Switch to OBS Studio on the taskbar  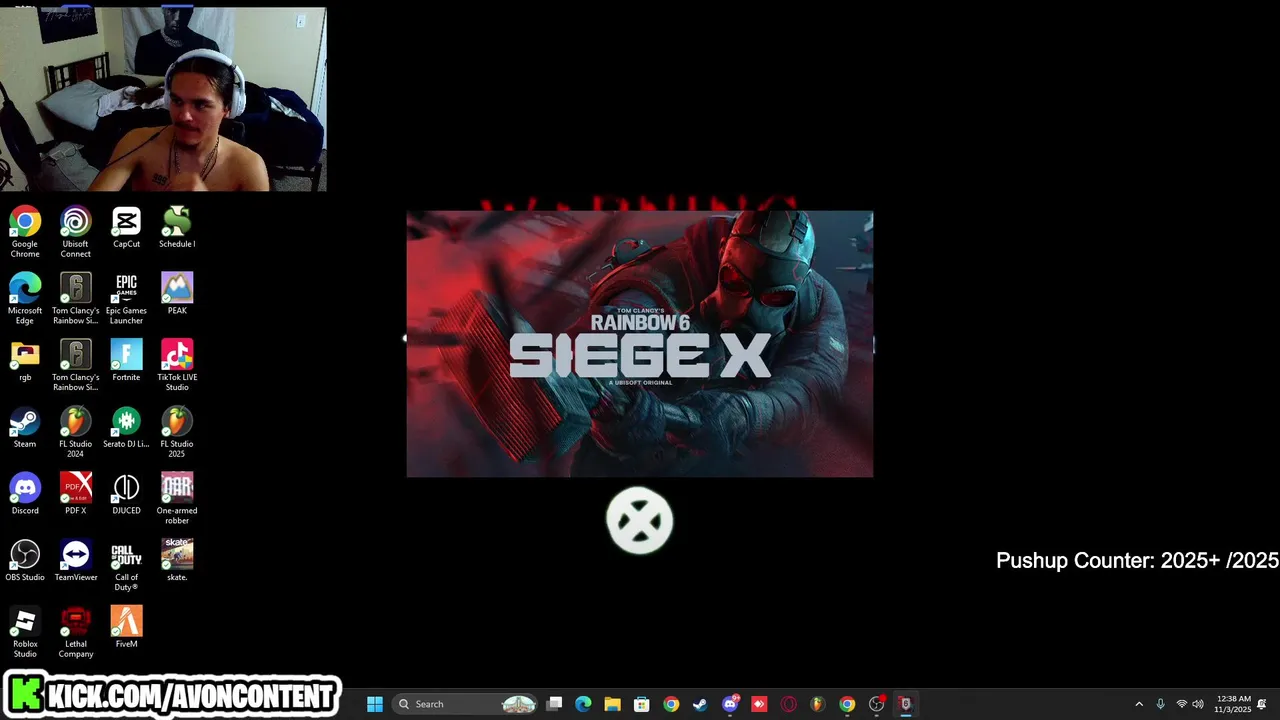tap(876, 704)
